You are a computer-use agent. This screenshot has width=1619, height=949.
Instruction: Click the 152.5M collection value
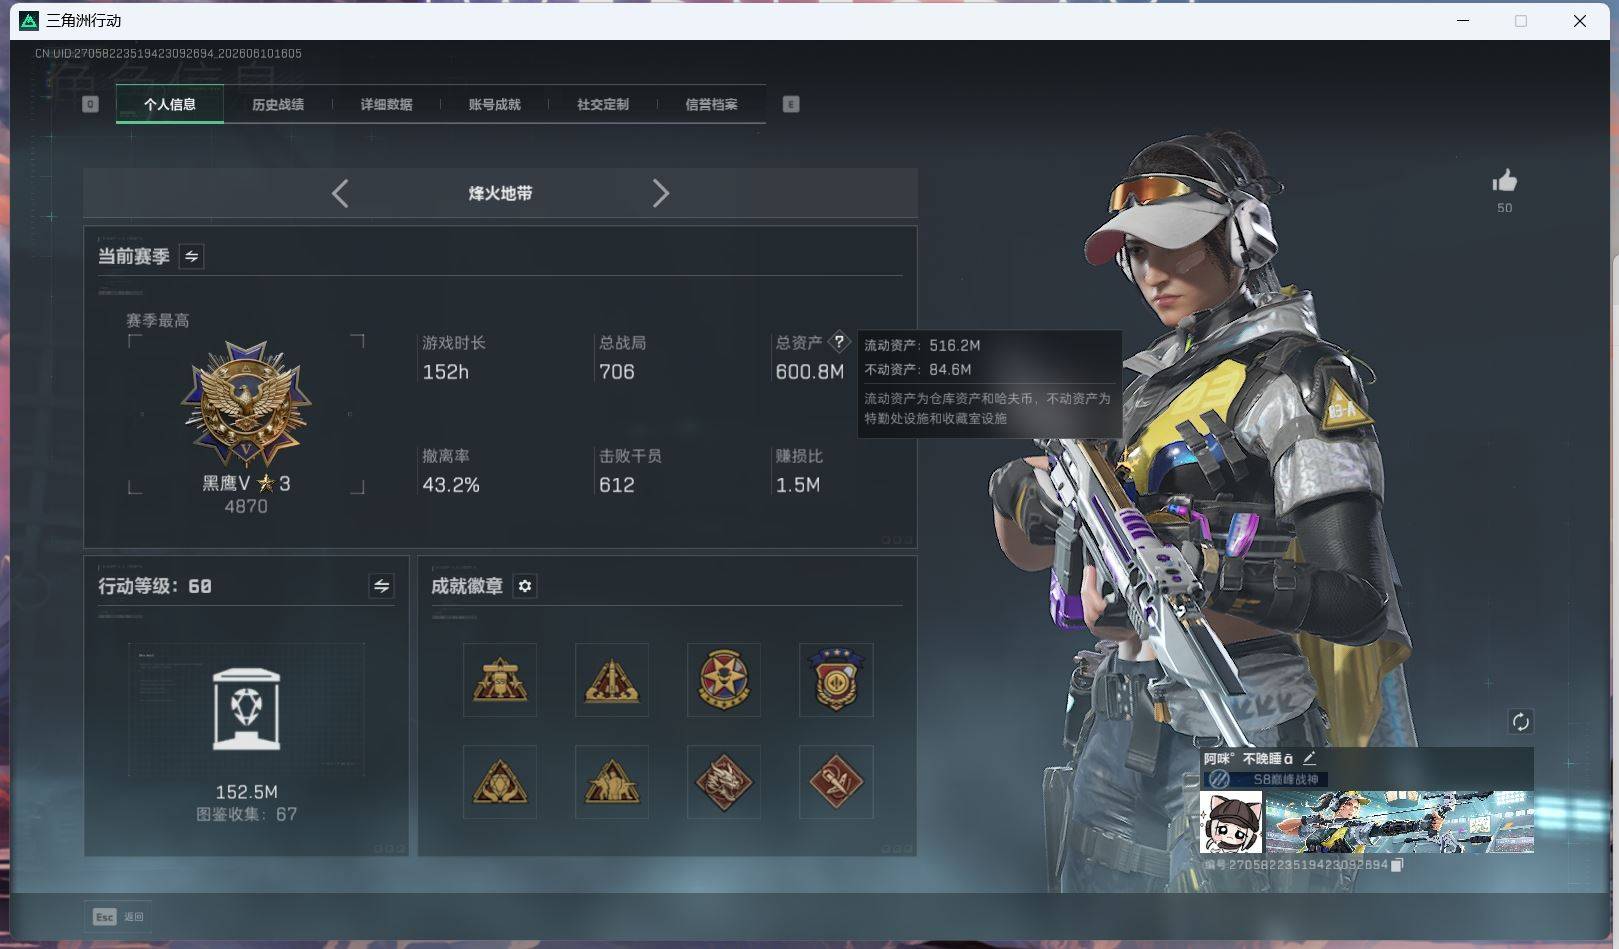246,792
